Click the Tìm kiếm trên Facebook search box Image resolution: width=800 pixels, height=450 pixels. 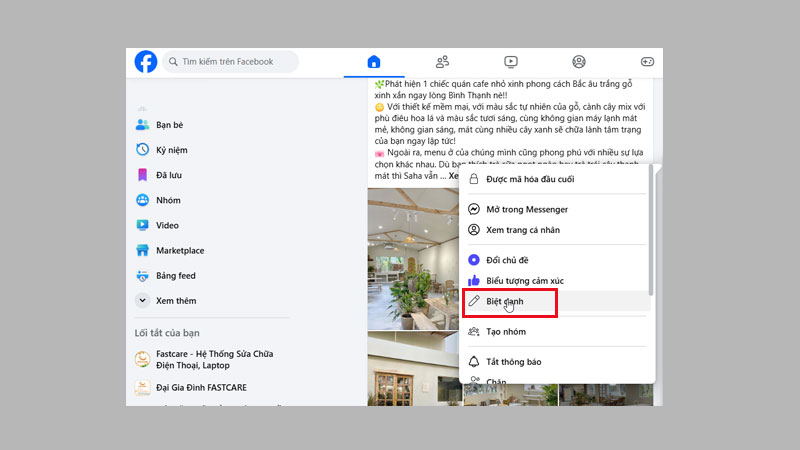click(232, 62)
